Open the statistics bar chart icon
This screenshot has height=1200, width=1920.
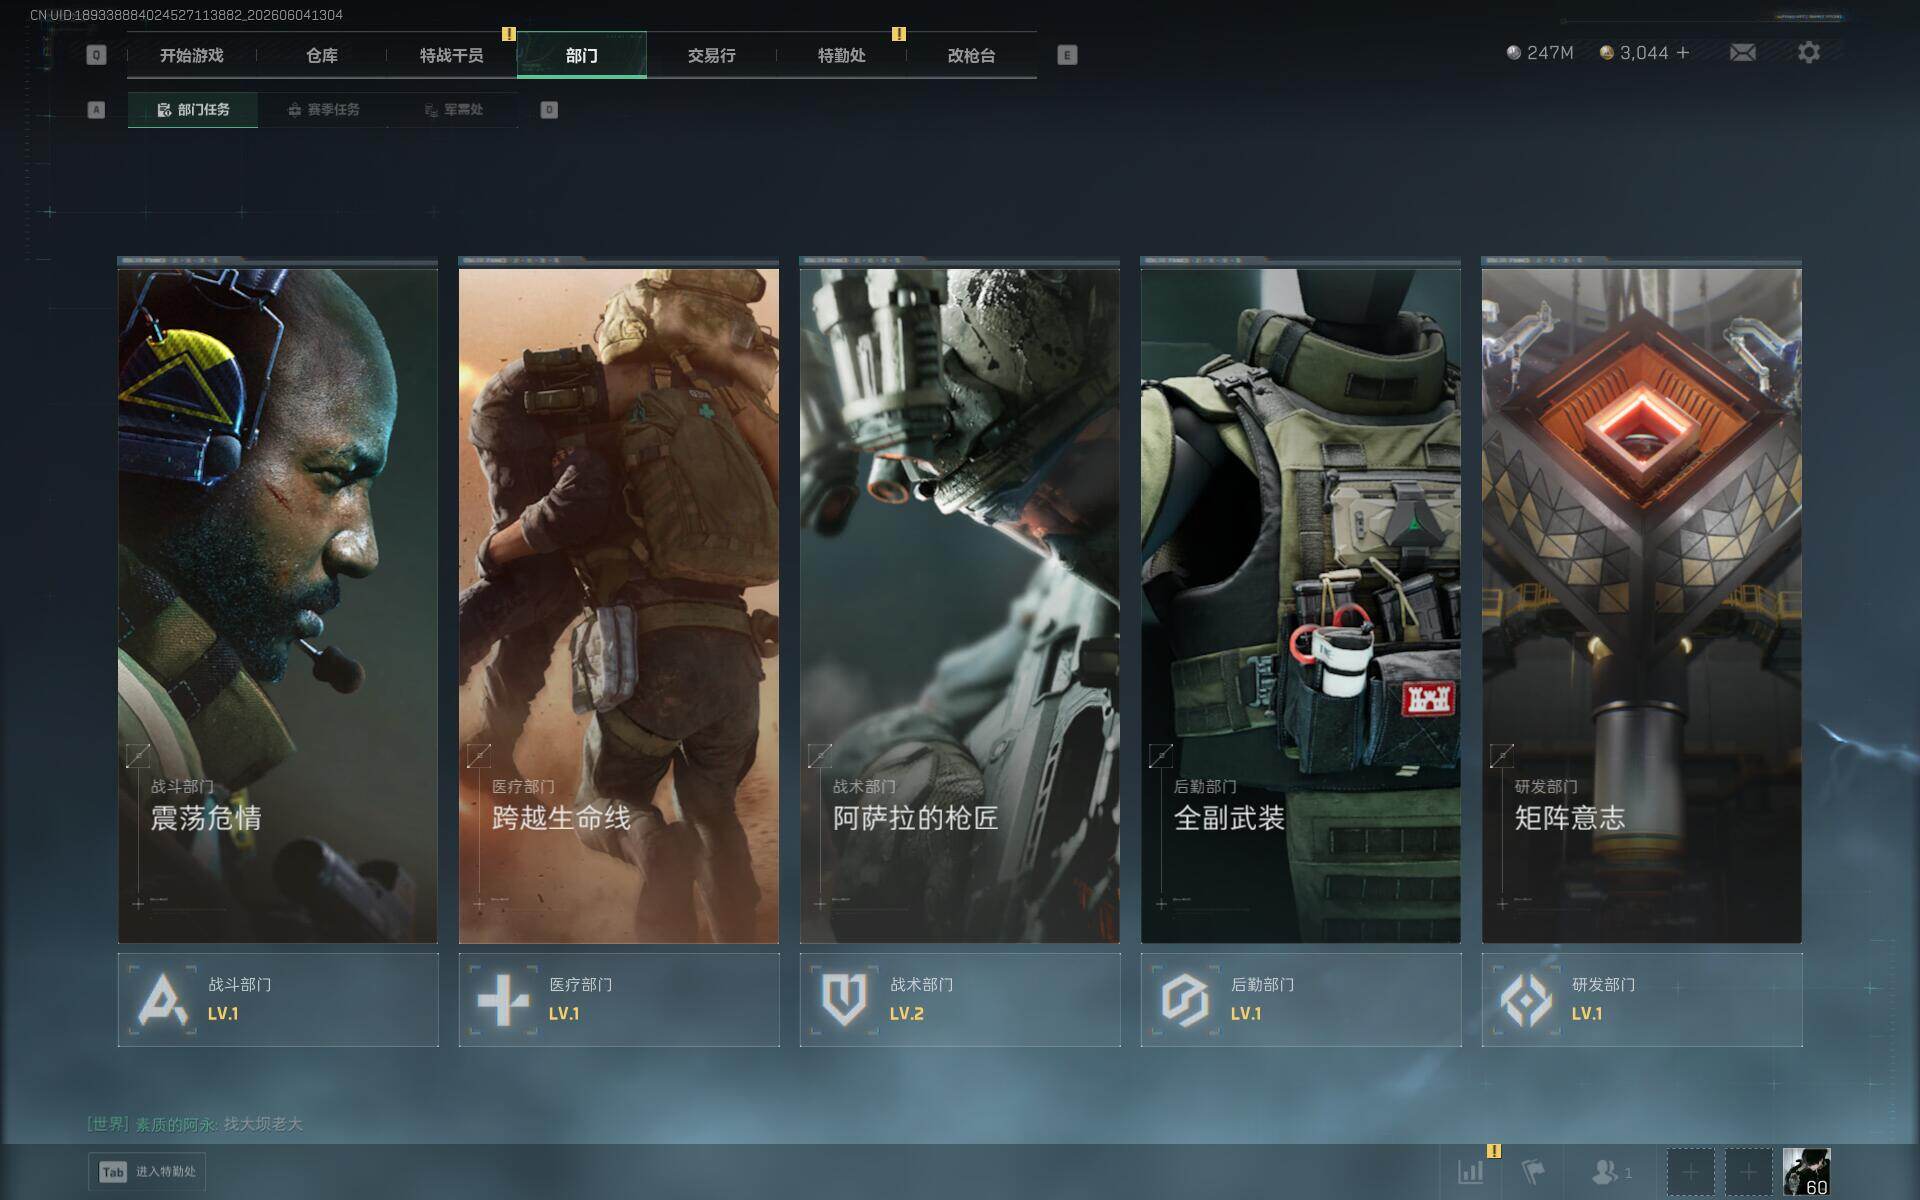(x=1471, y=1171)
